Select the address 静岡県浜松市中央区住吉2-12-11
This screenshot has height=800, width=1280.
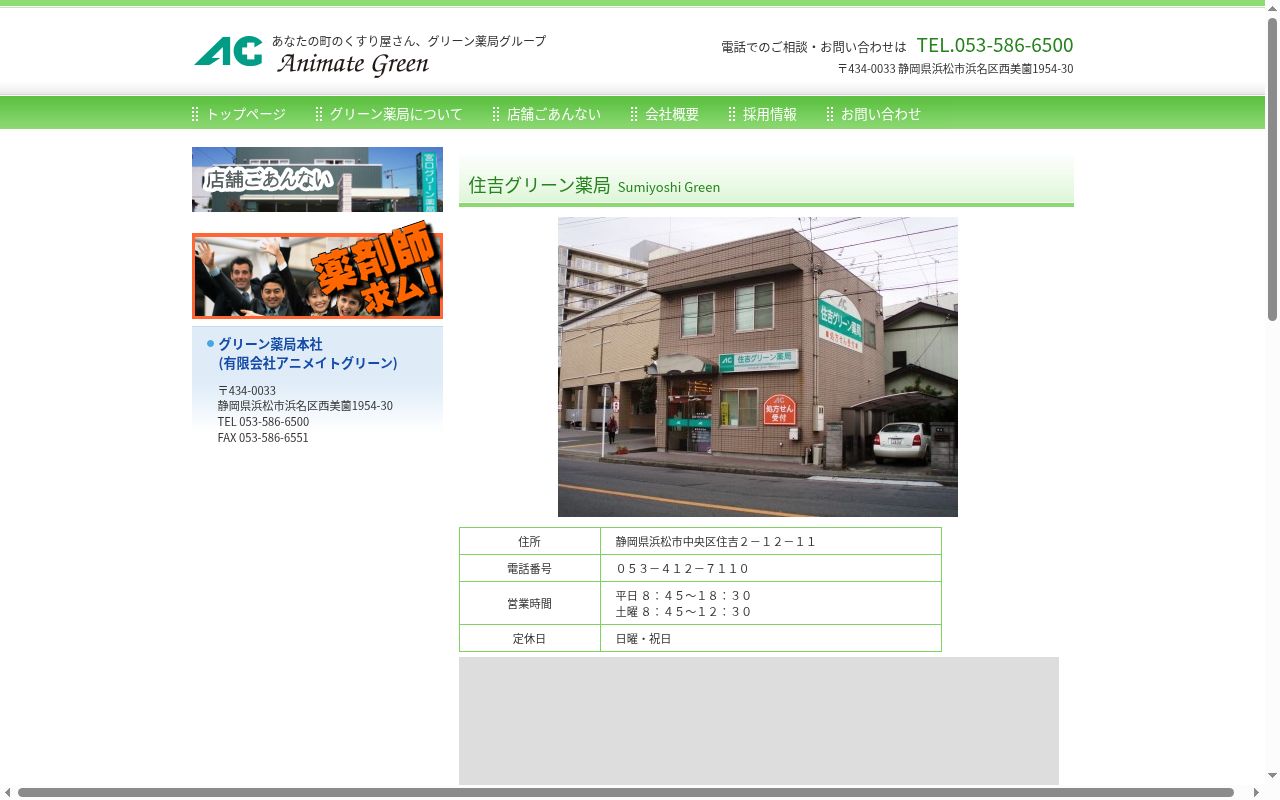[x=716, y=542]
